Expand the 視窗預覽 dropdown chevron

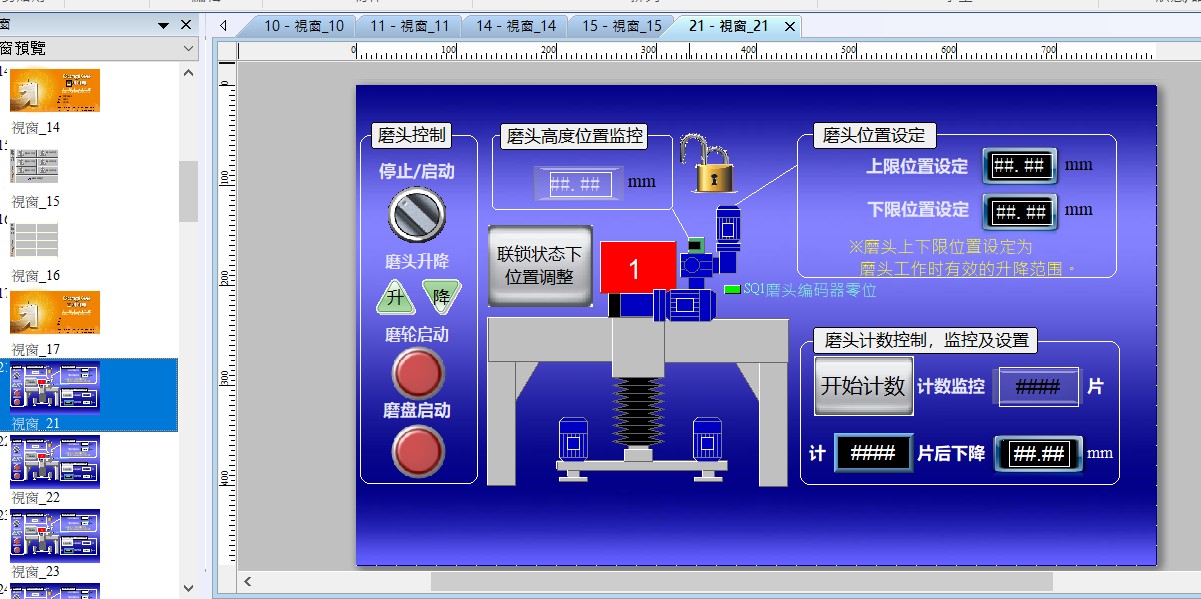[188, 48]
